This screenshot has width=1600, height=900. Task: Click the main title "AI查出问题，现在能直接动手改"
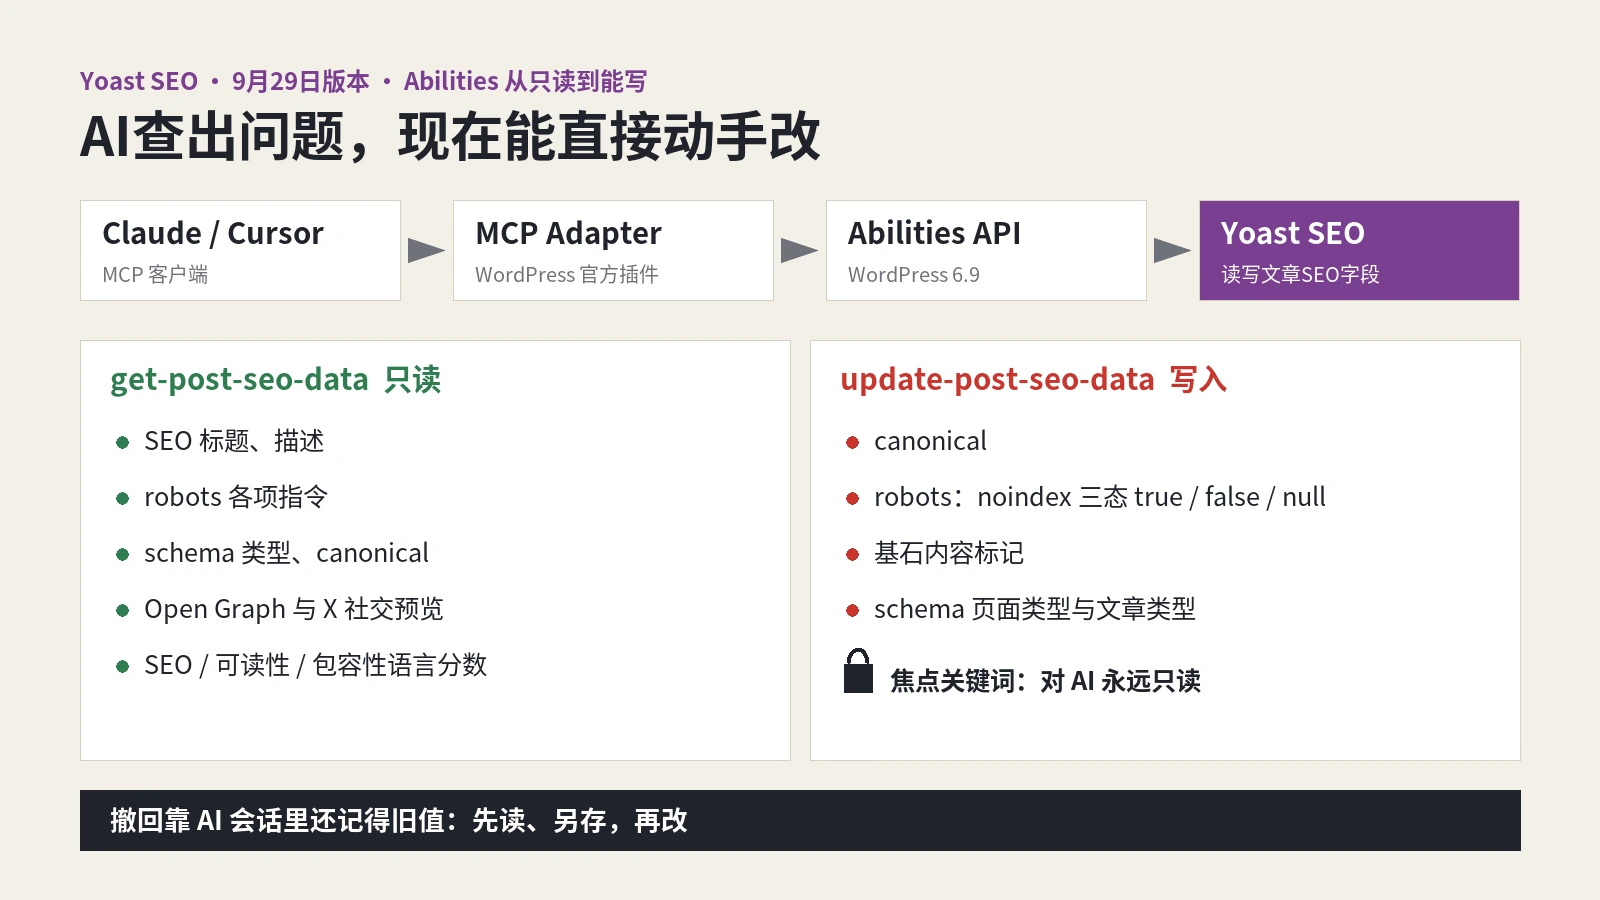450,137
